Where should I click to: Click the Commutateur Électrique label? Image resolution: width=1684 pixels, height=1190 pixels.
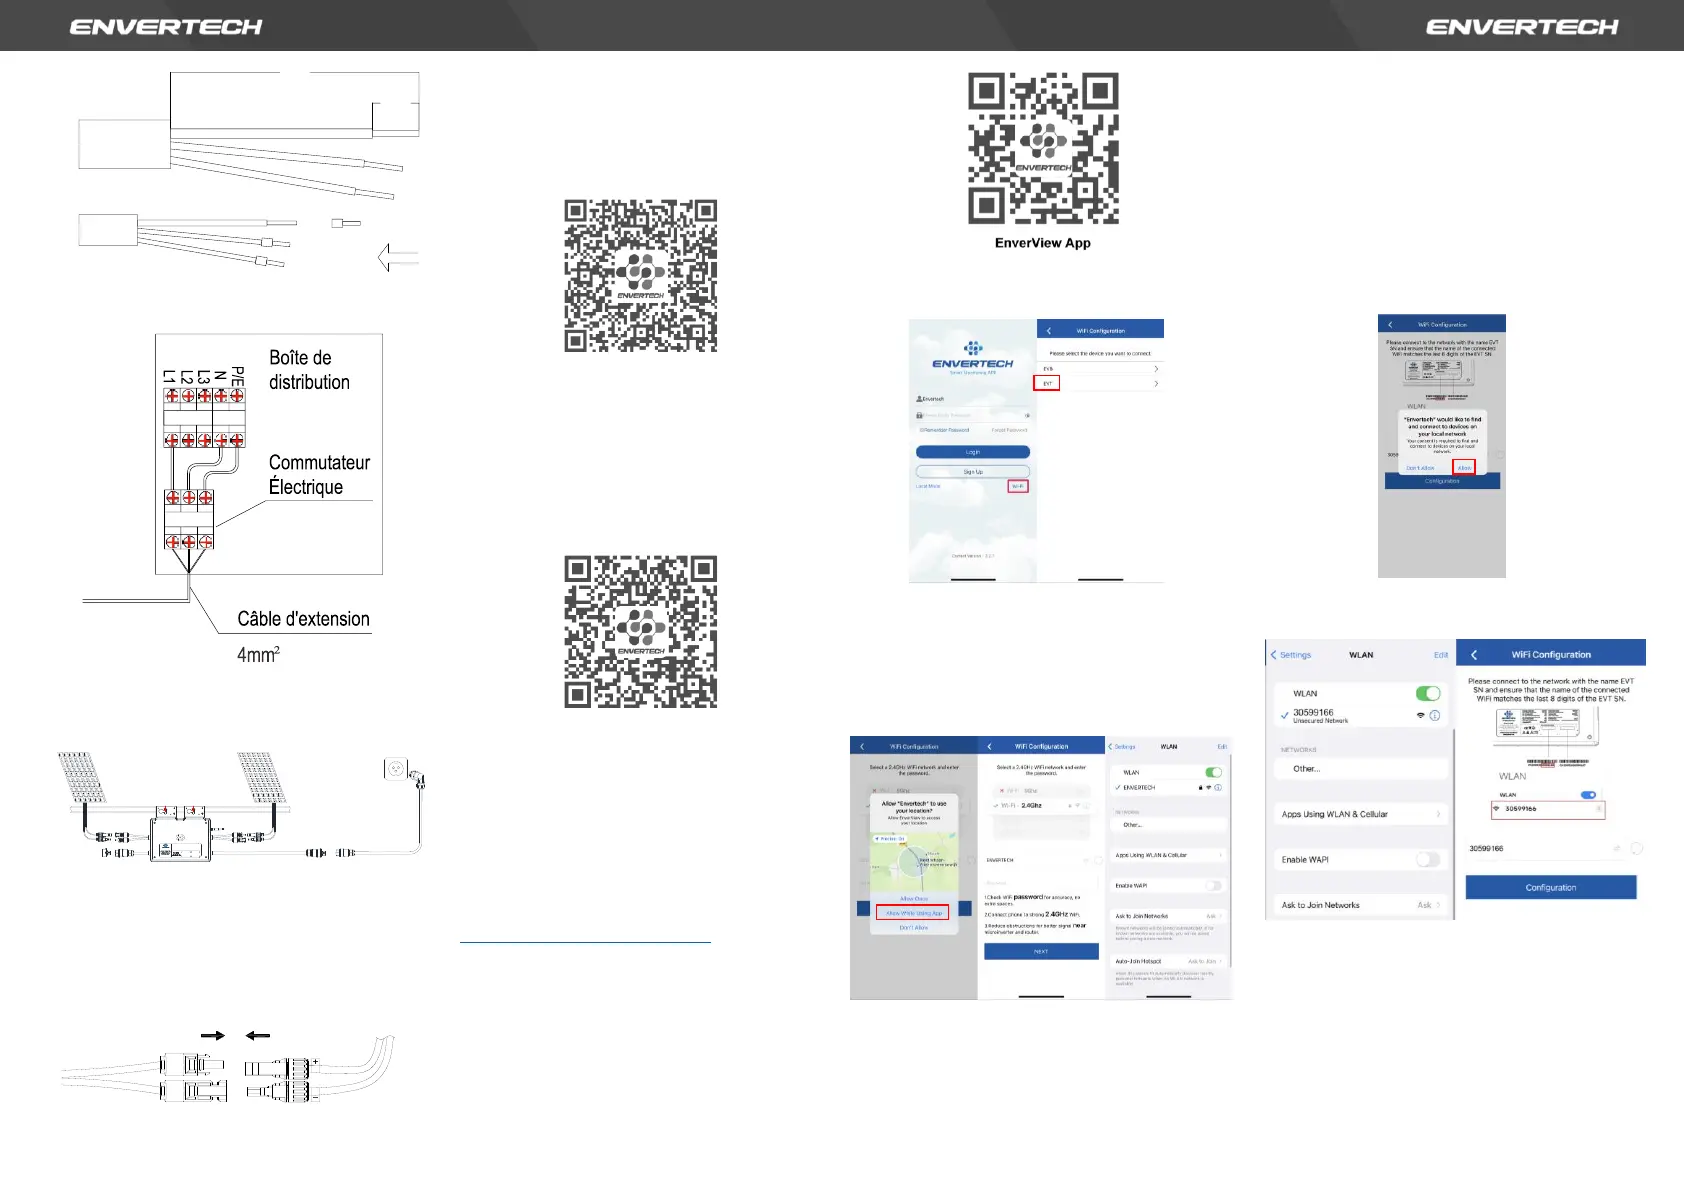(x=319, y=475)
